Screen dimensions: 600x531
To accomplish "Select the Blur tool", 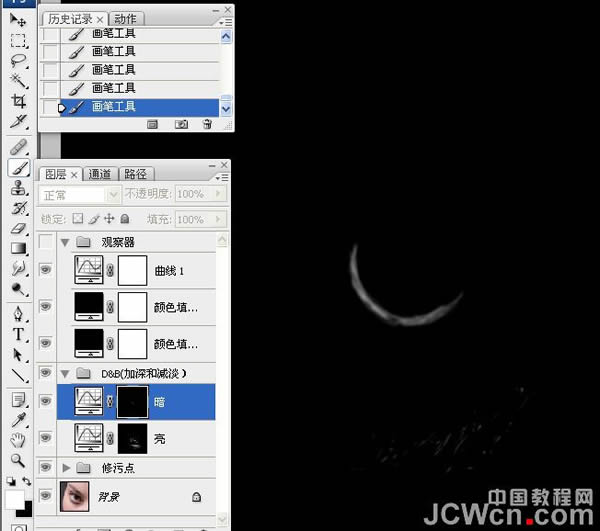I will point(18,269).
